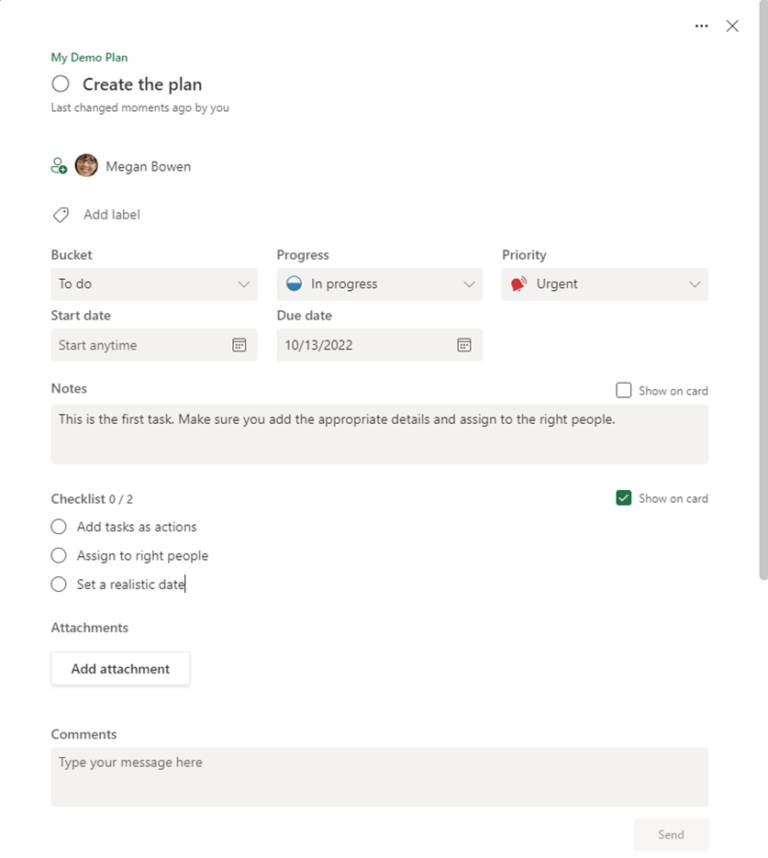
Task: Open the Due date calendar picker icon
Action: tap(464, 344)
